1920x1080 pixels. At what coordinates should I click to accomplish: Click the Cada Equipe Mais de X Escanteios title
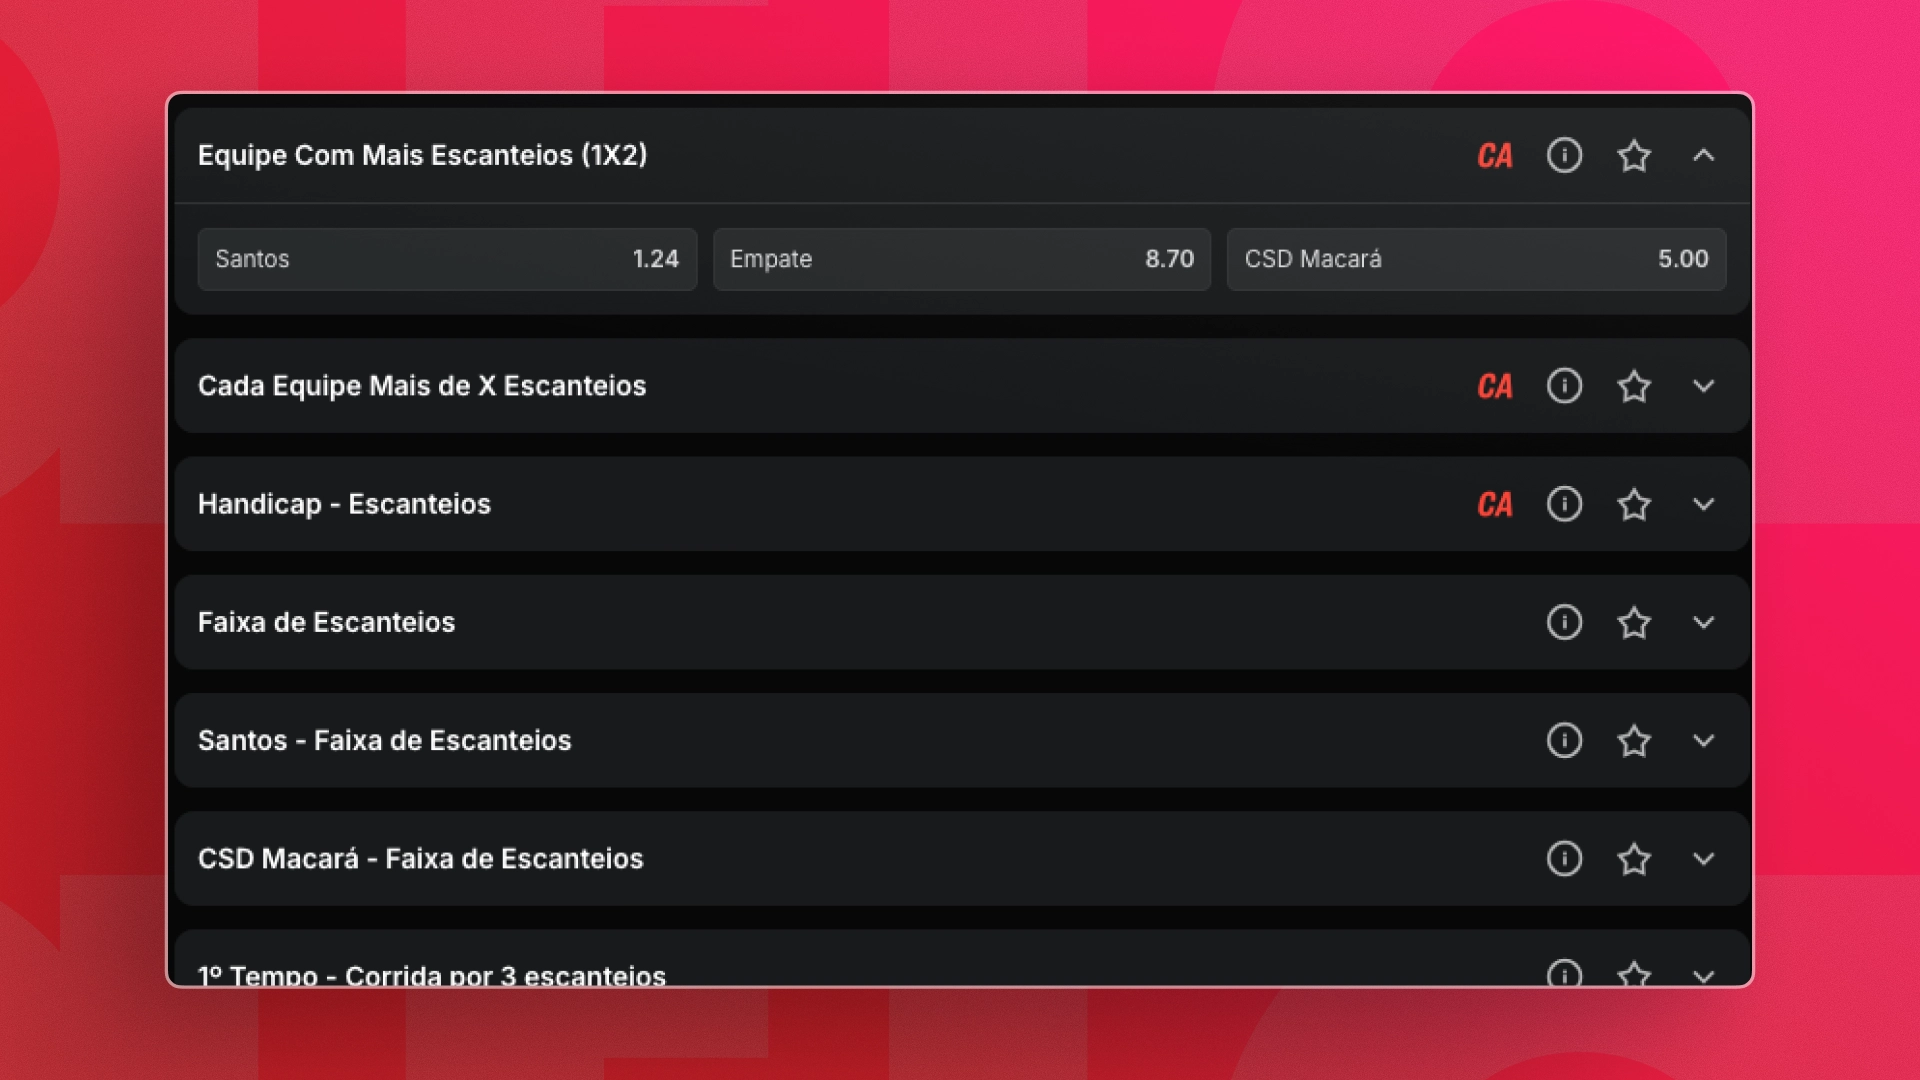422,386
